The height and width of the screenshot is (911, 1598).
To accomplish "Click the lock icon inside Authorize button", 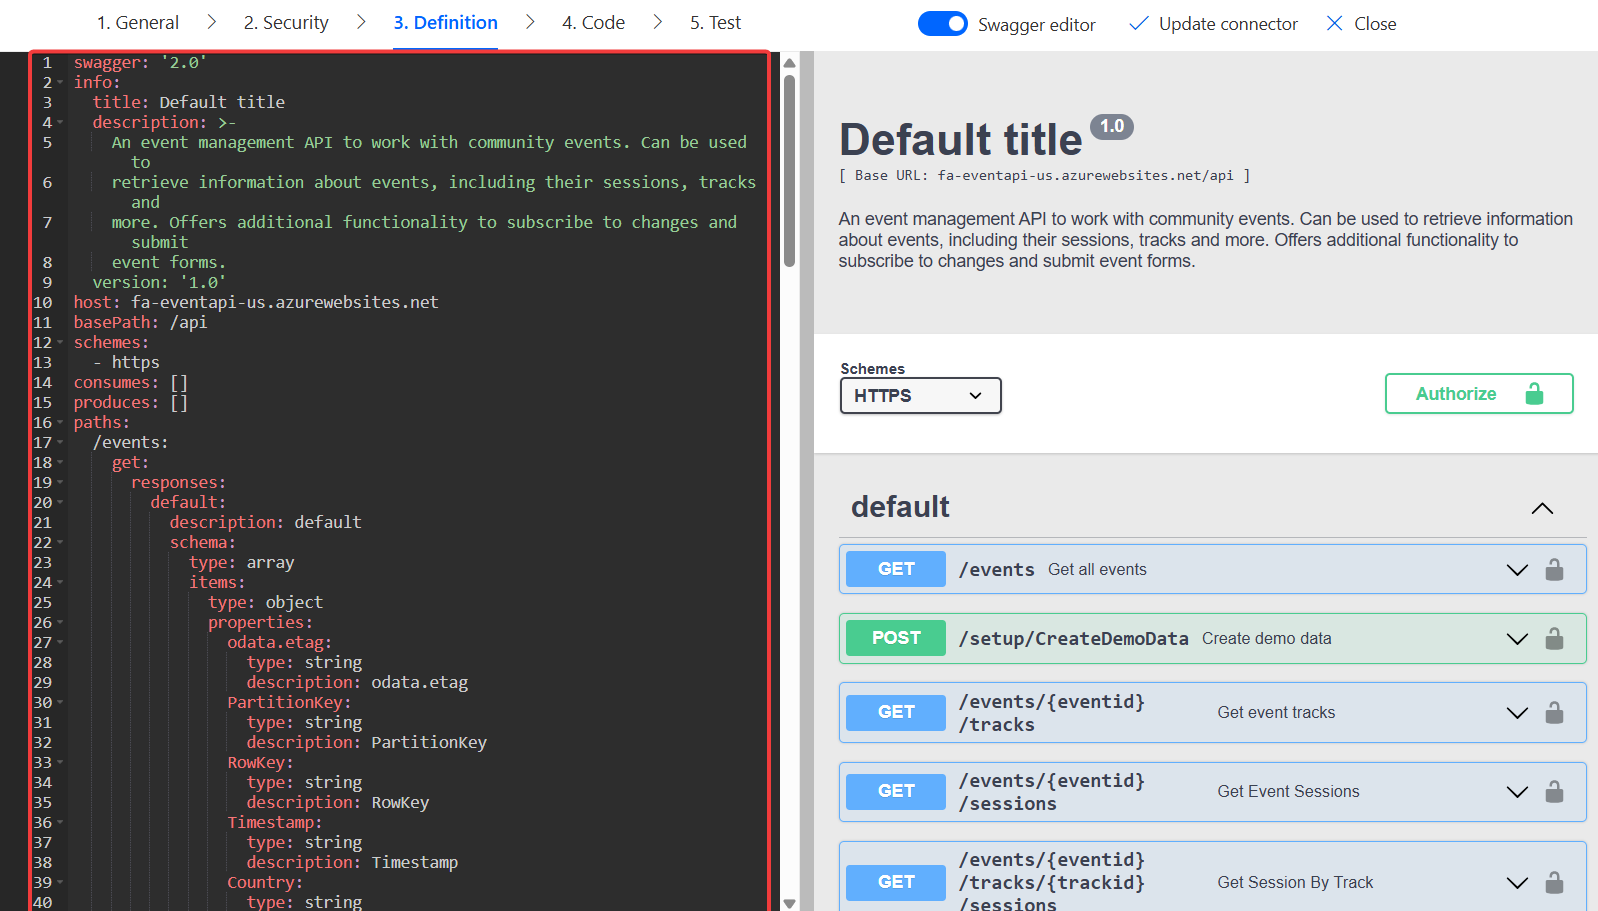I will (1534, 394).
